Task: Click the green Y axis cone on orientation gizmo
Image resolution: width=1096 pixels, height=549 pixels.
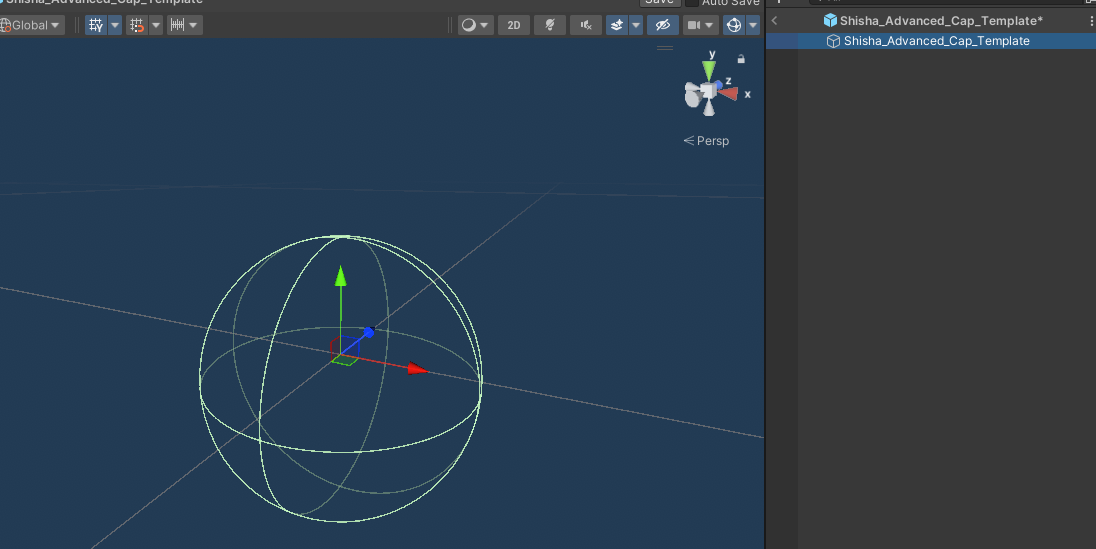Action: point(709,71)
